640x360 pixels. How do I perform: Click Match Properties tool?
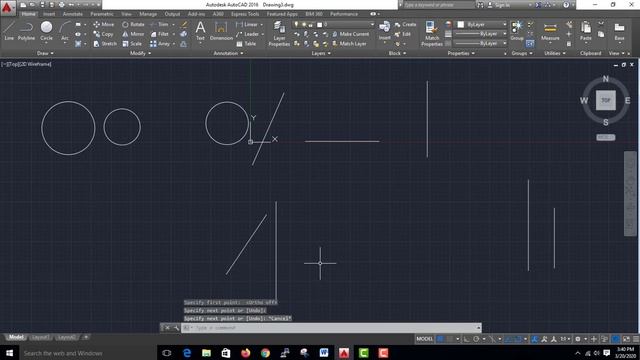coord(432,33)
